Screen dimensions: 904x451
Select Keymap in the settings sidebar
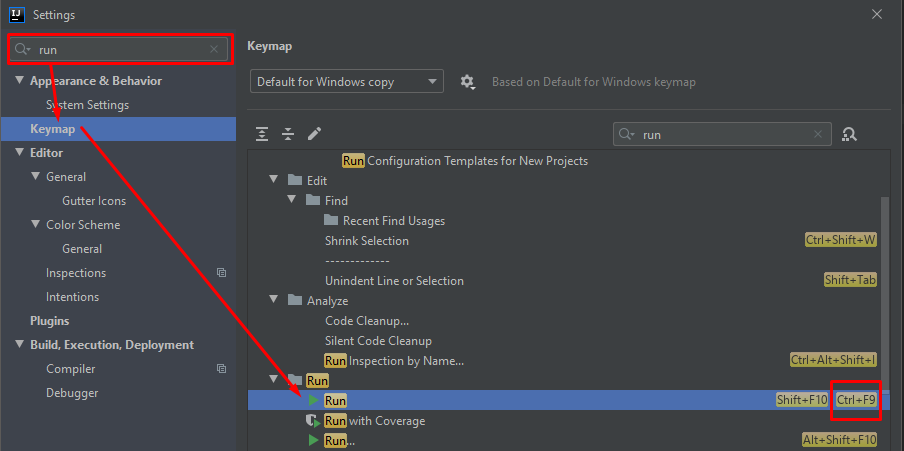click(x=52, y=129)
